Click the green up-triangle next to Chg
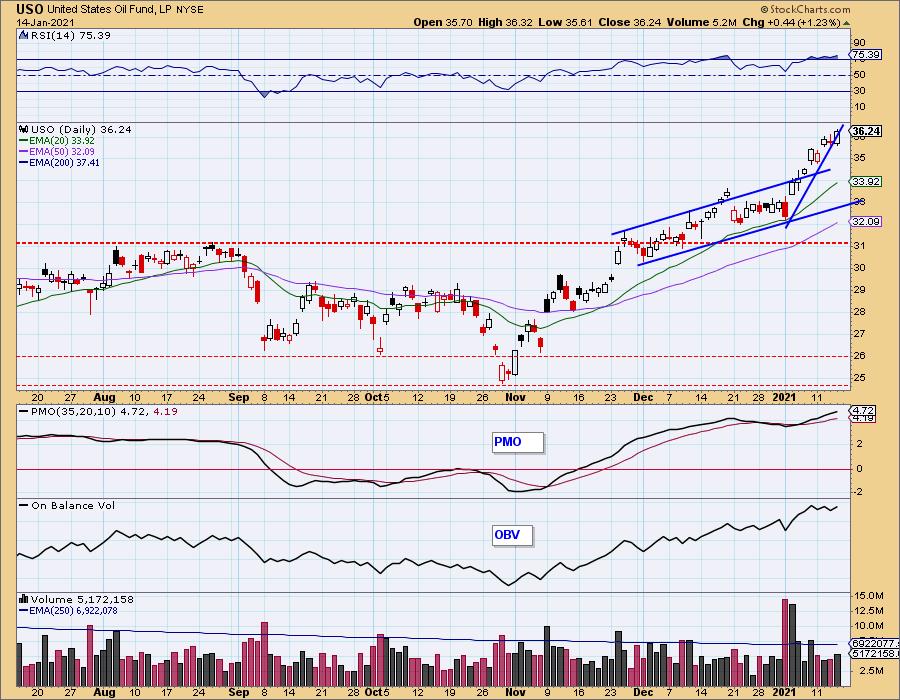Viewport: 900px width, 700px height. [846, 23]
